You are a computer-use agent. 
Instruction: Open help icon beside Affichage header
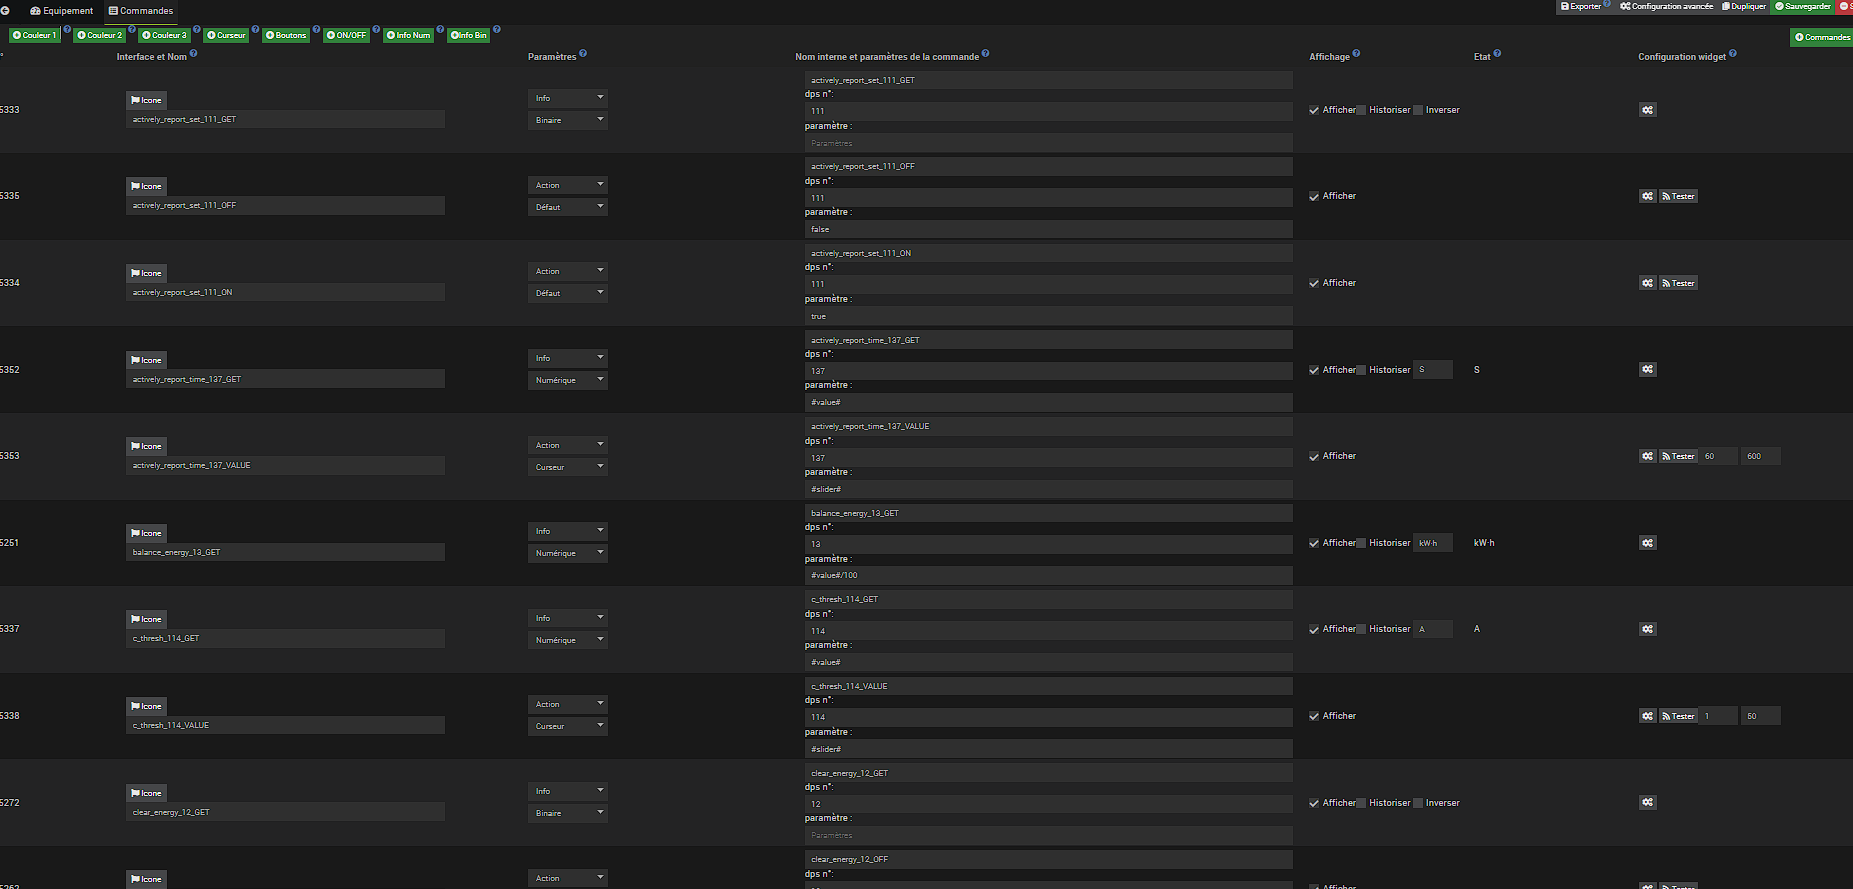[1356, 54]
